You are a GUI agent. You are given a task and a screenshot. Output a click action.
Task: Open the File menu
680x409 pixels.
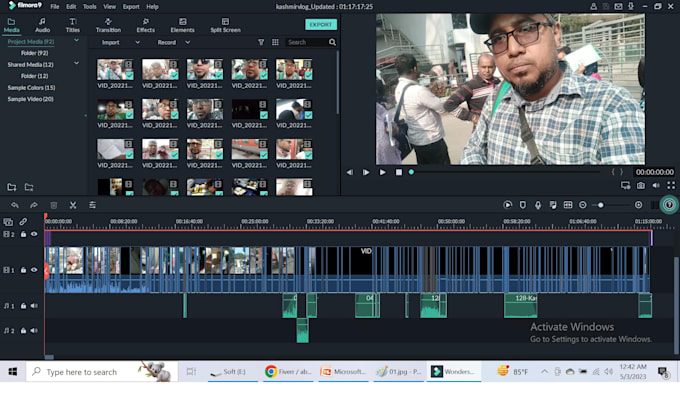click(55, 7)
